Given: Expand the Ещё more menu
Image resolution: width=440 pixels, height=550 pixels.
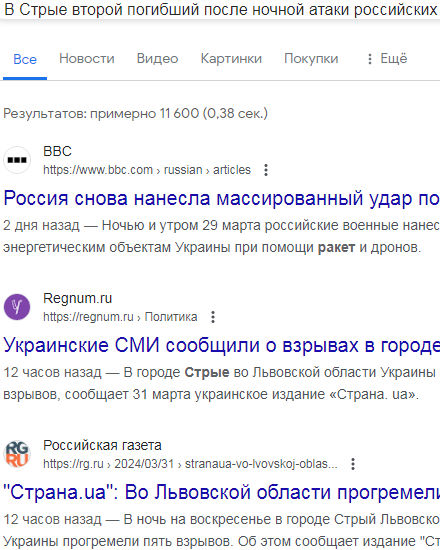Looking at the screenshot, I should click(x=387, y=59).
